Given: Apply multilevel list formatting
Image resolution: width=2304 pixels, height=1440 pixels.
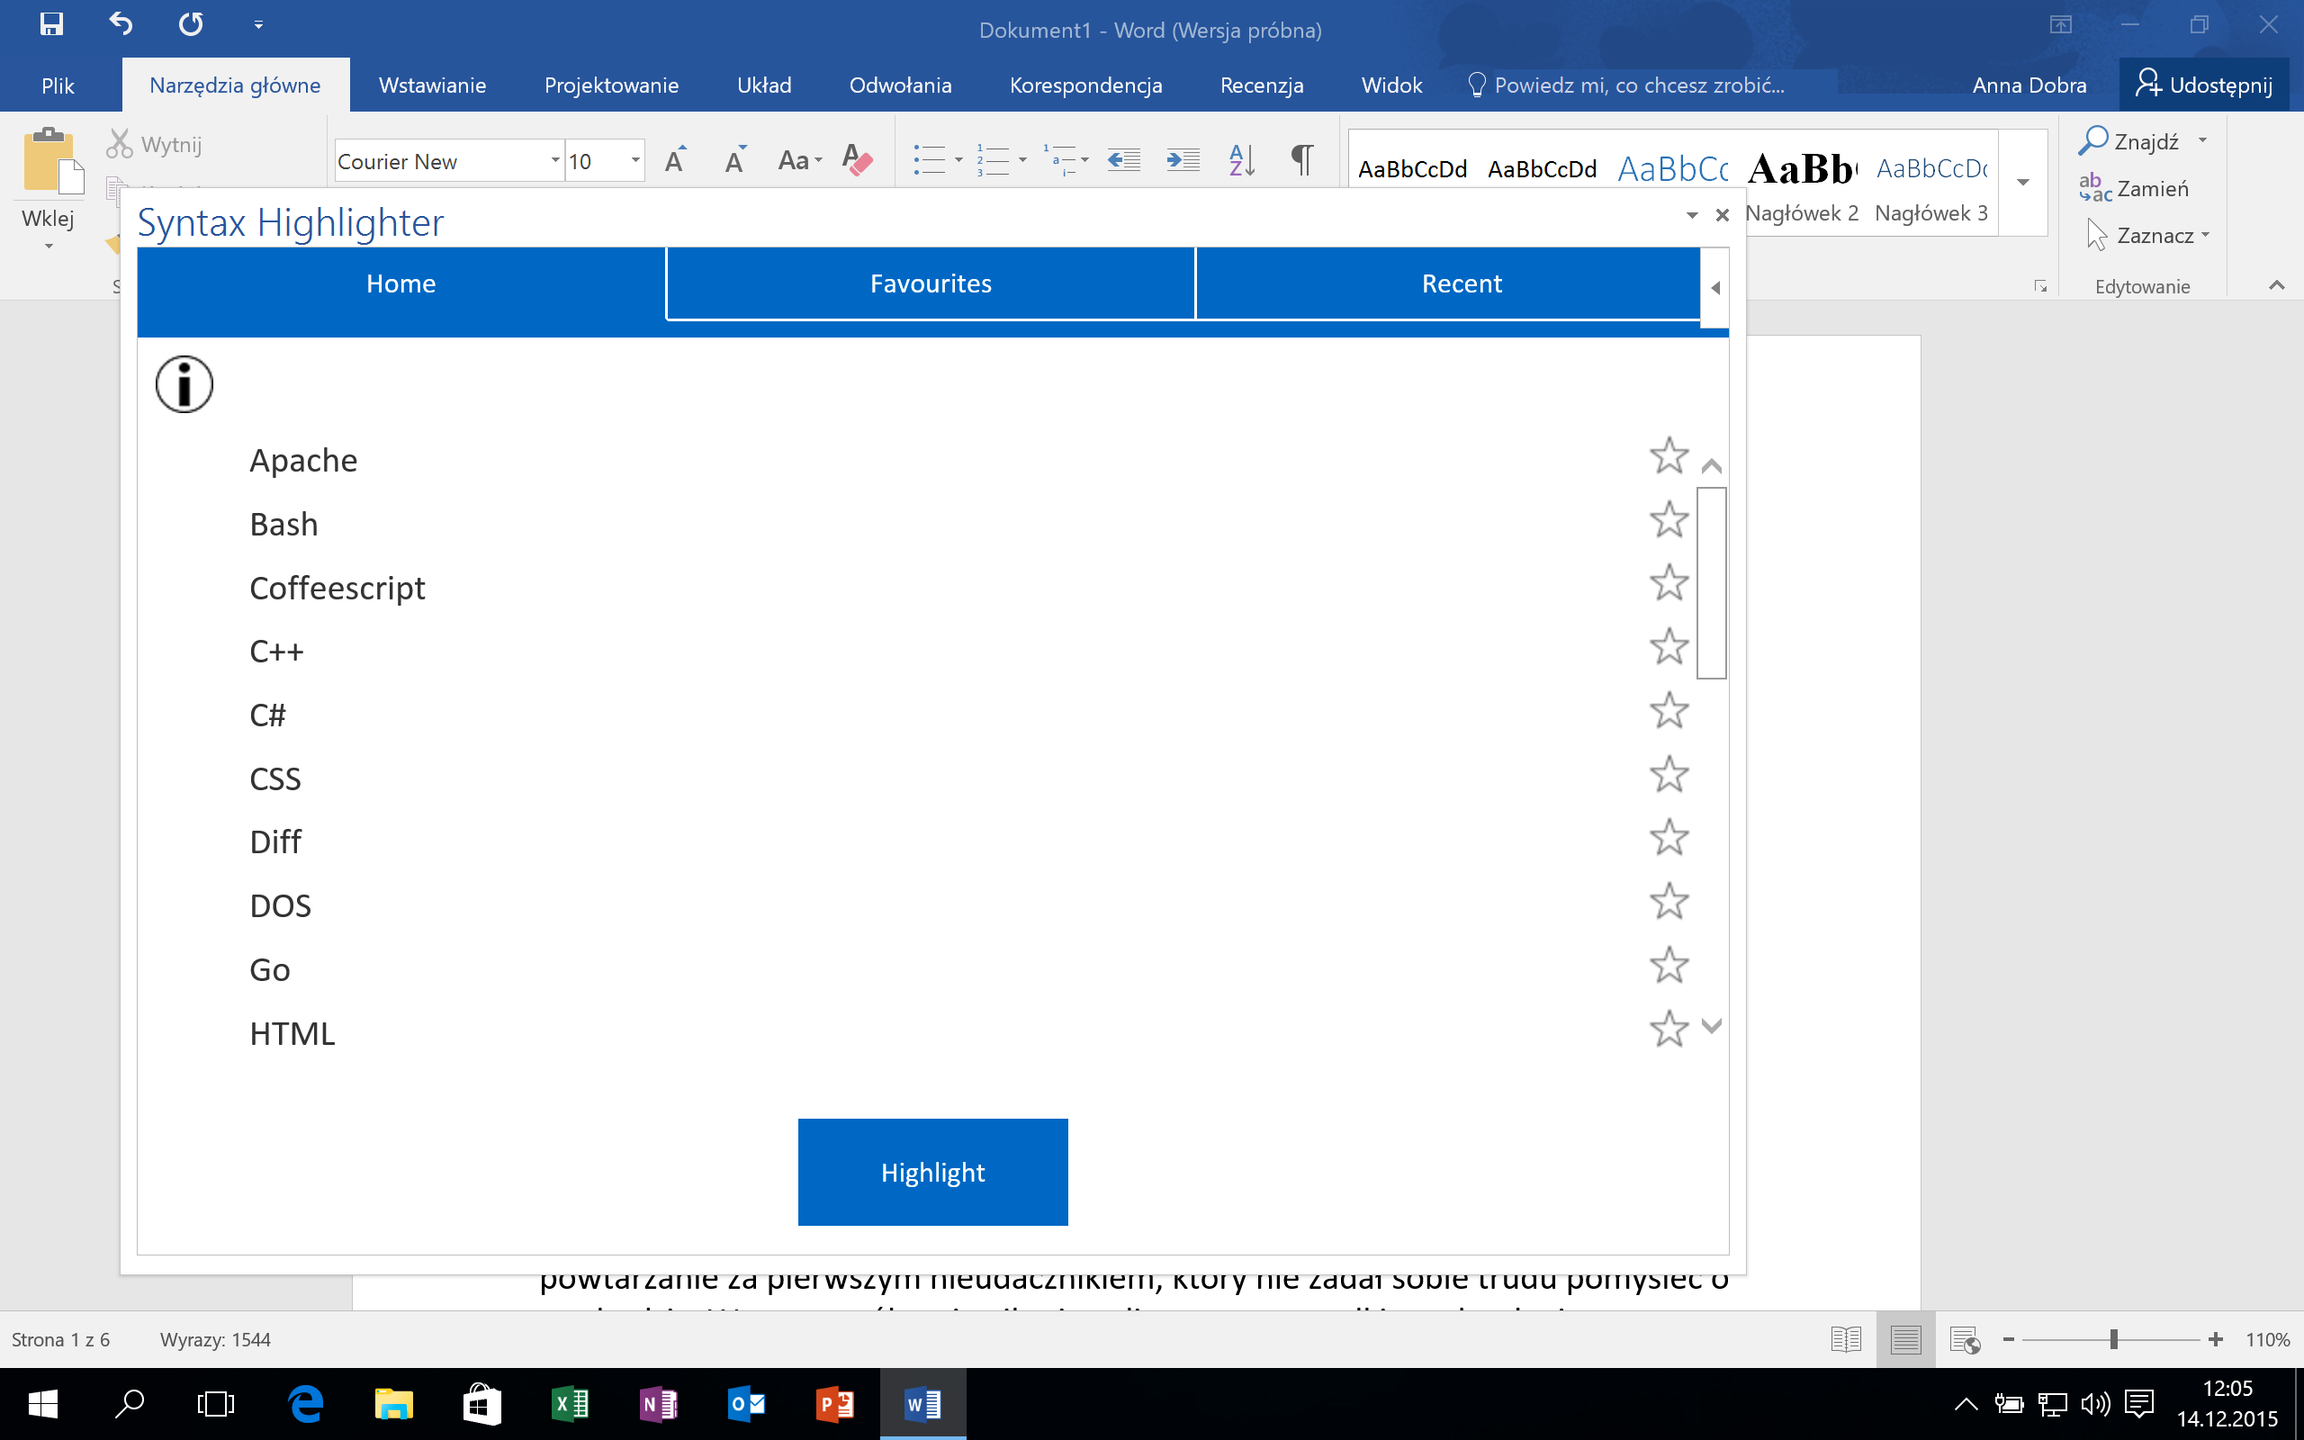Looking at the screenshot, I should click(x=1058, y=160).
